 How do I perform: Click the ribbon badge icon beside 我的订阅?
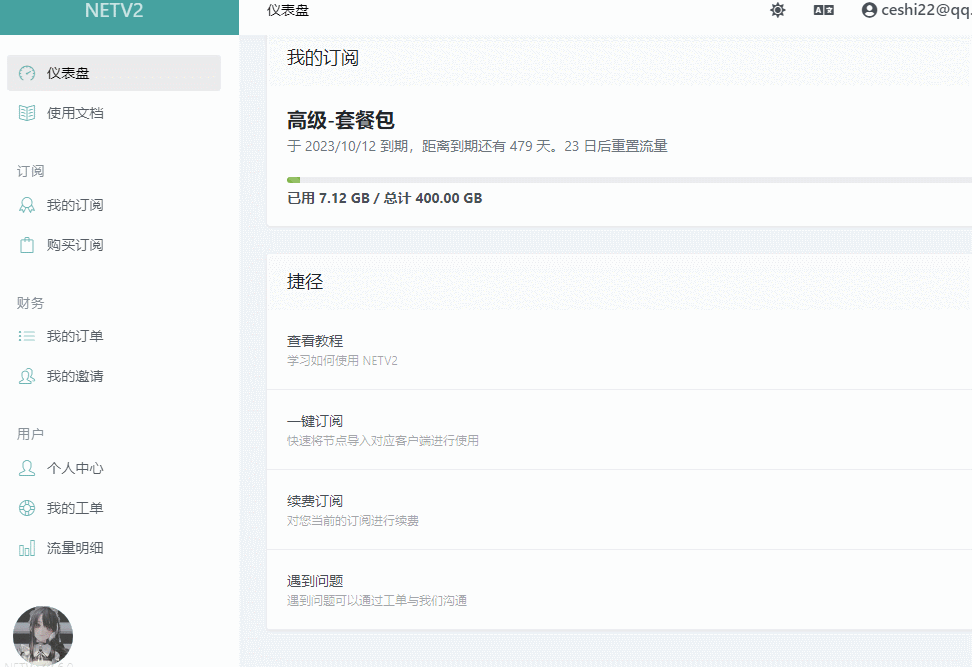click(27, 205)
